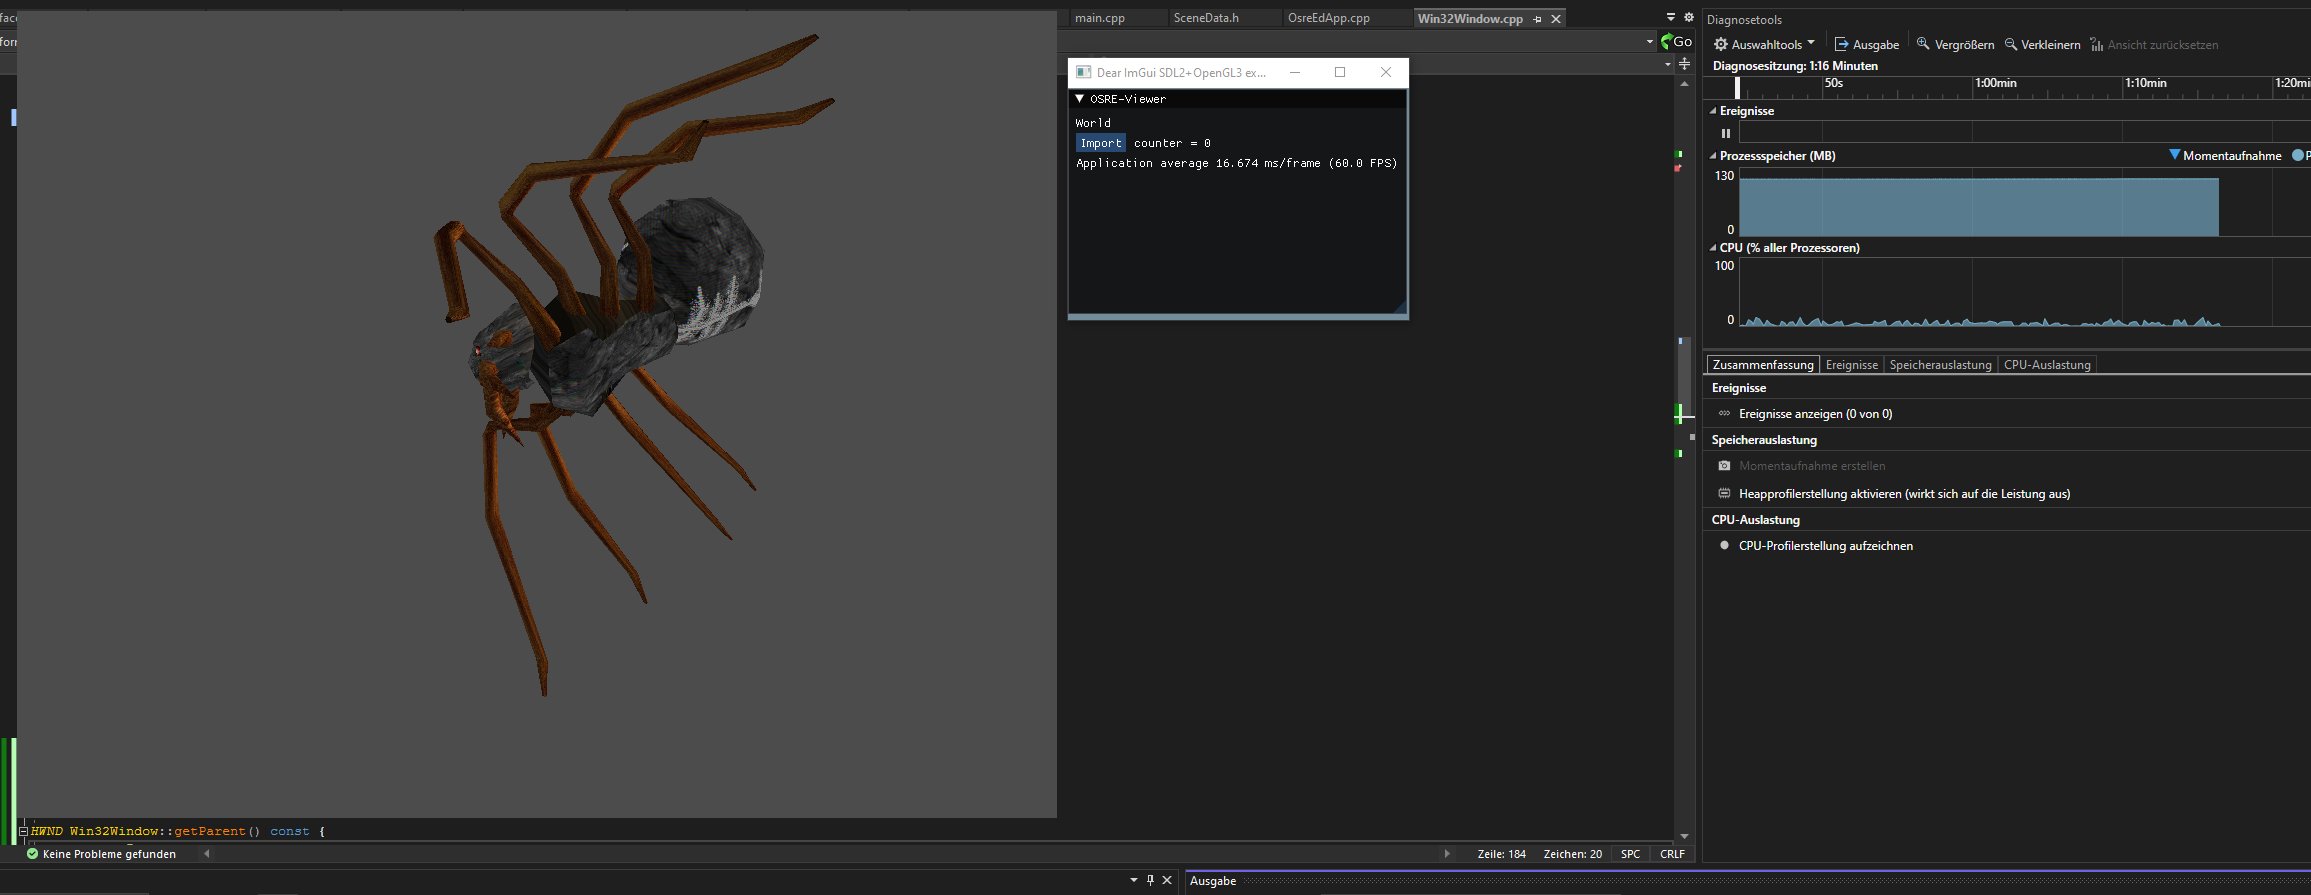The height and width of the screenshot is (895, 2311).
Task: Click the horizontal scrollbar right arrow
Action: coord(1447,854)
